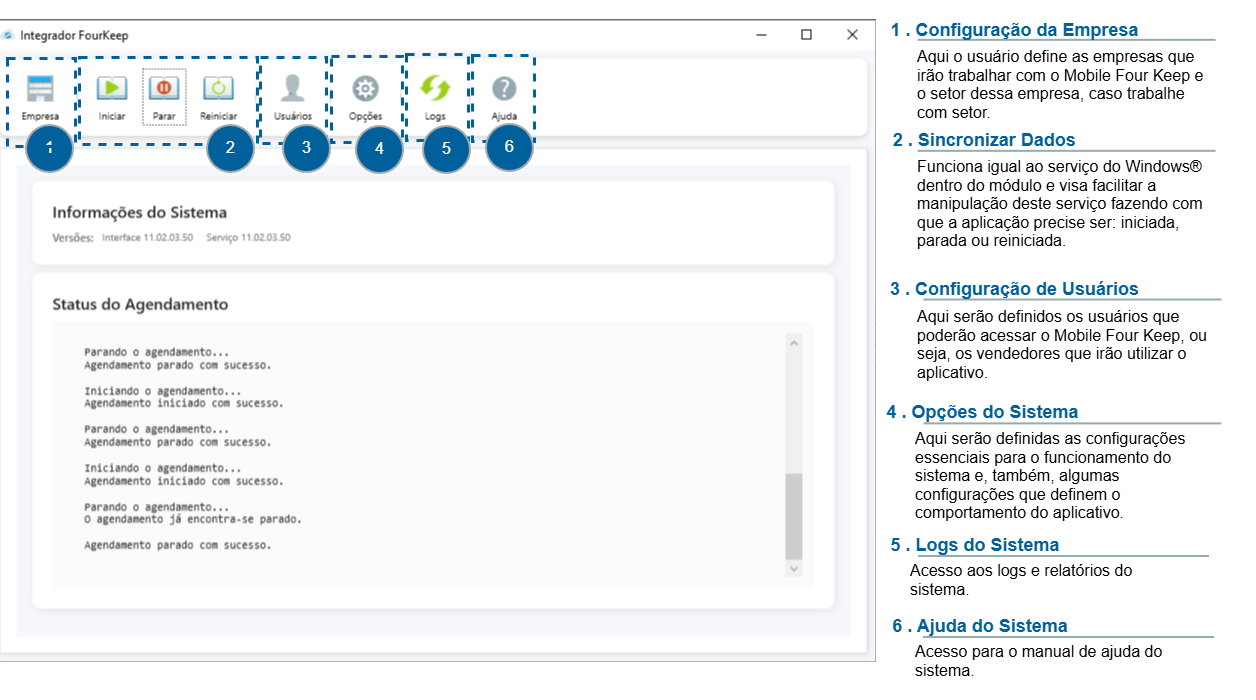Open the Empresa configuration icon

pyautogui.click(x=40, y=89)
